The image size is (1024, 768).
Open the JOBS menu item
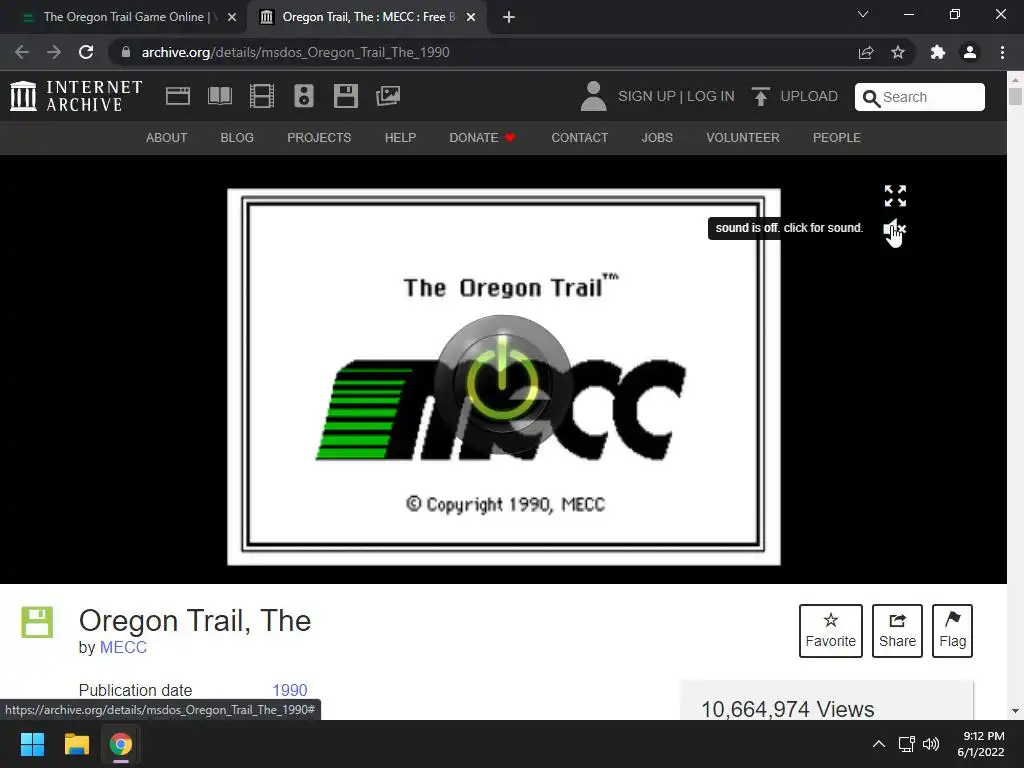point(657,138)
